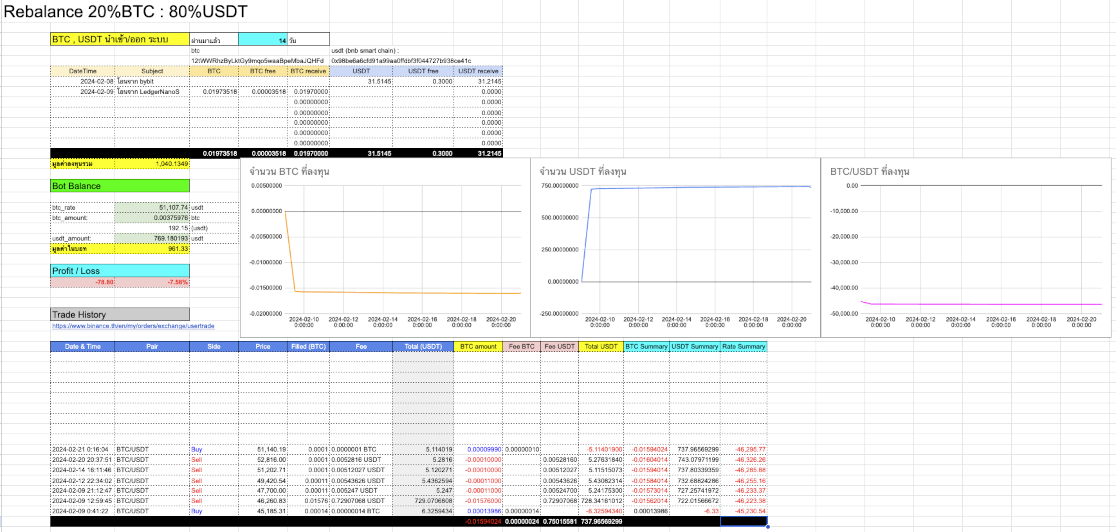Click the BTC wallet address cell

257,61
